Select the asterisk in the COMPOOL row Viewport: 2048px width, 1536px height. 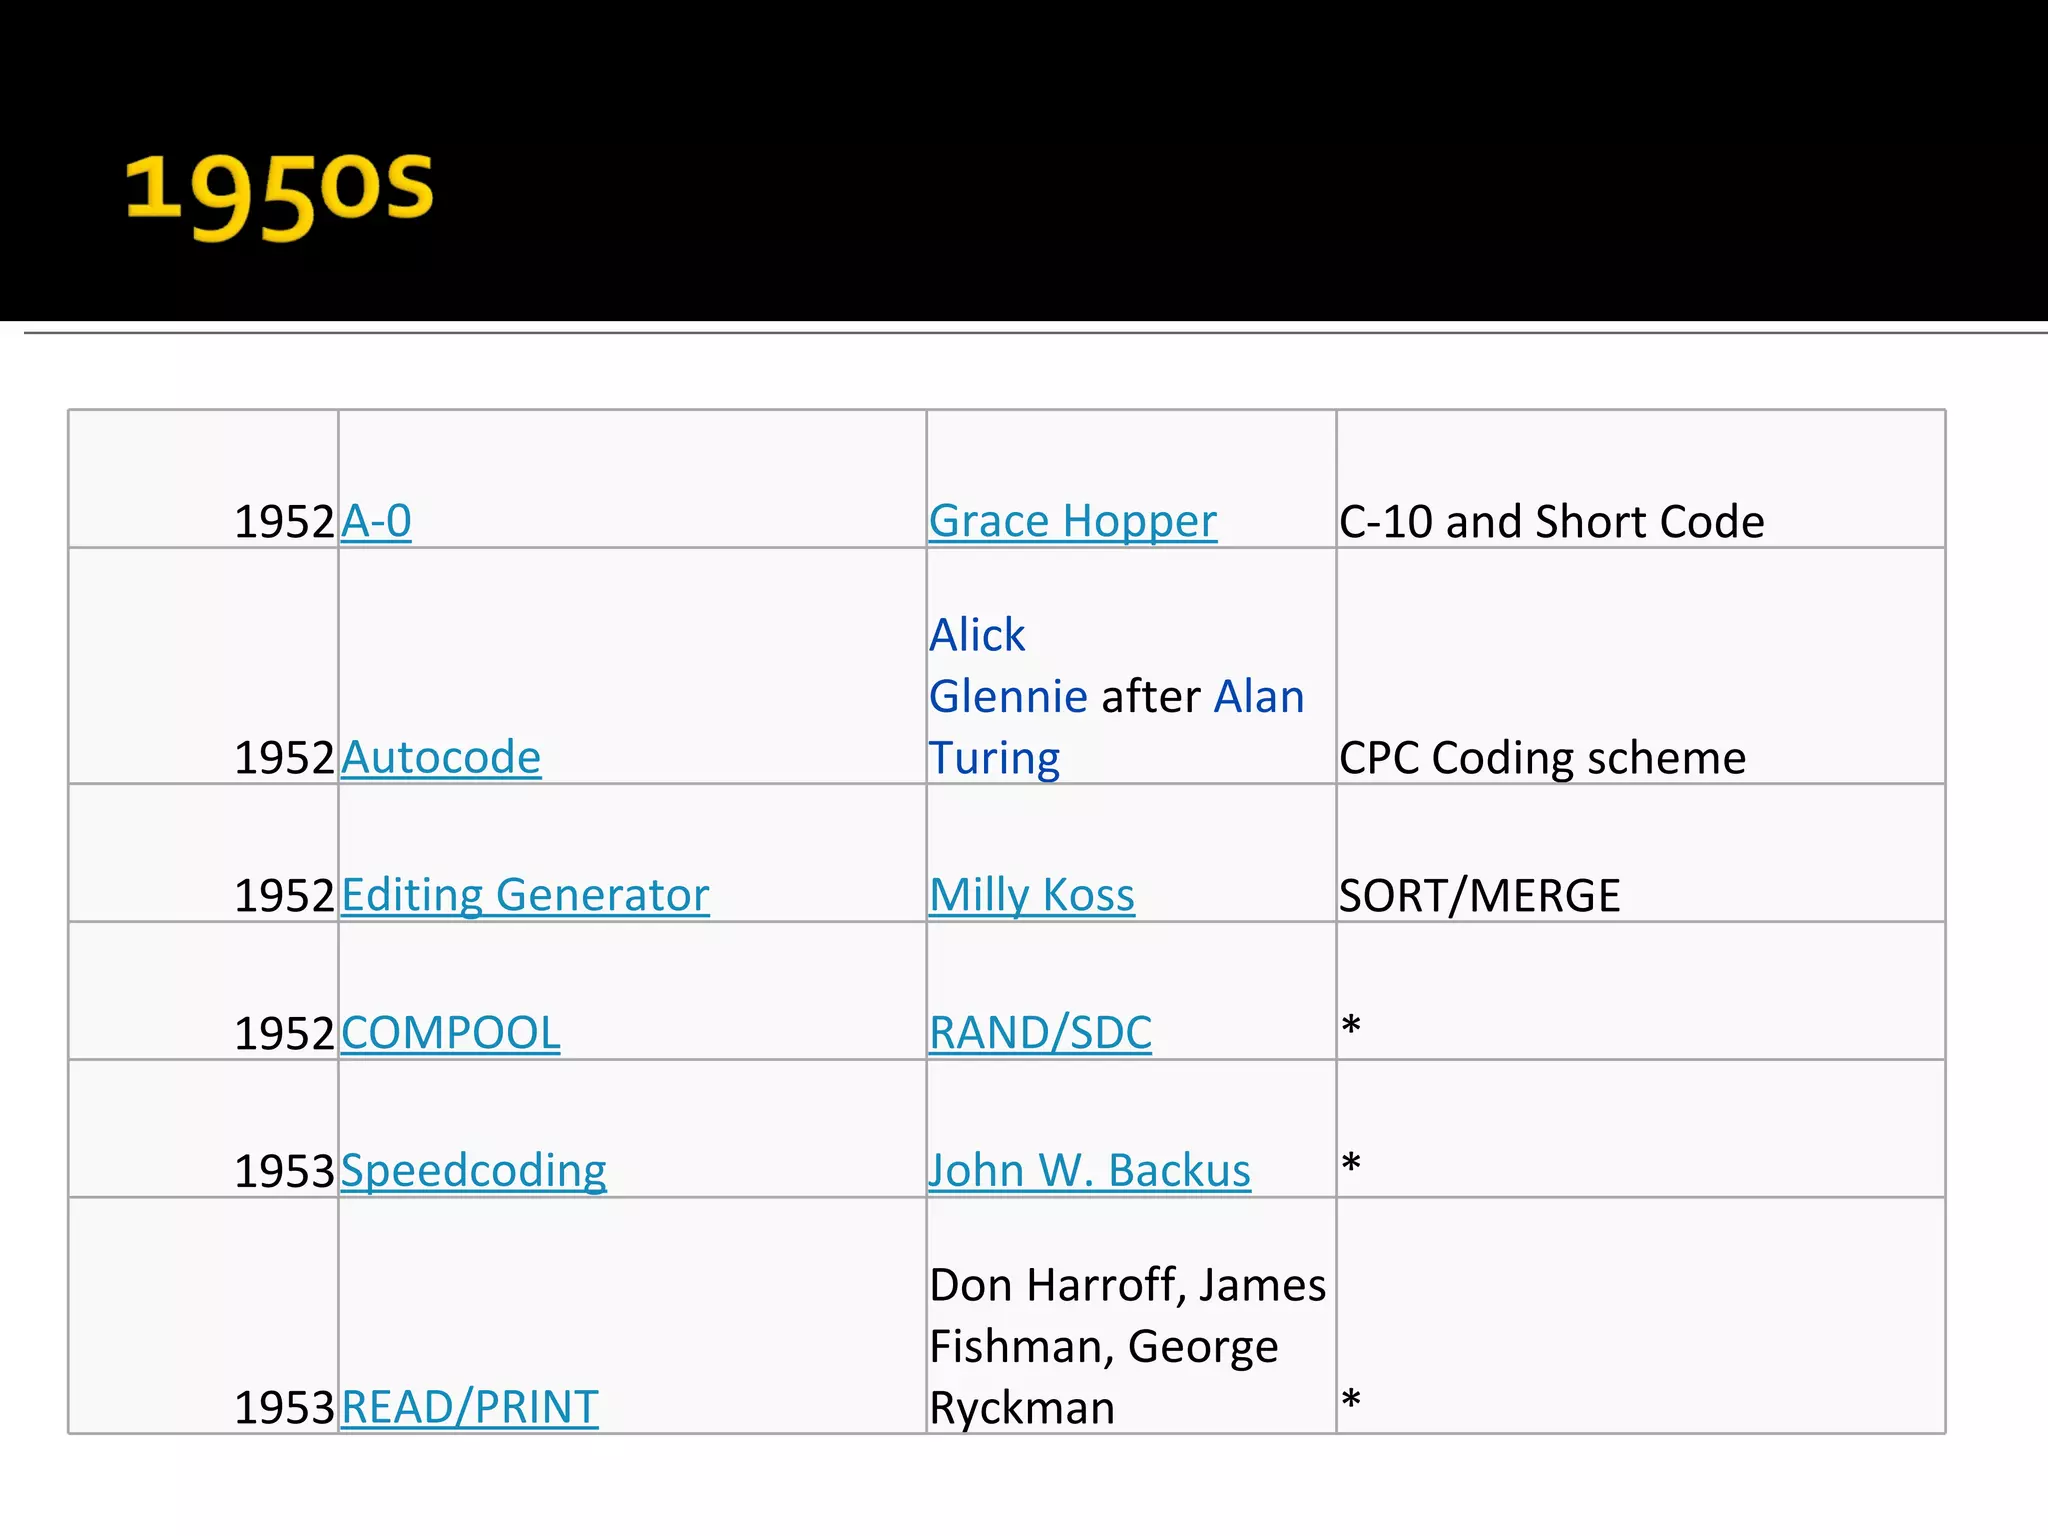click(x=1351, y=1026)
